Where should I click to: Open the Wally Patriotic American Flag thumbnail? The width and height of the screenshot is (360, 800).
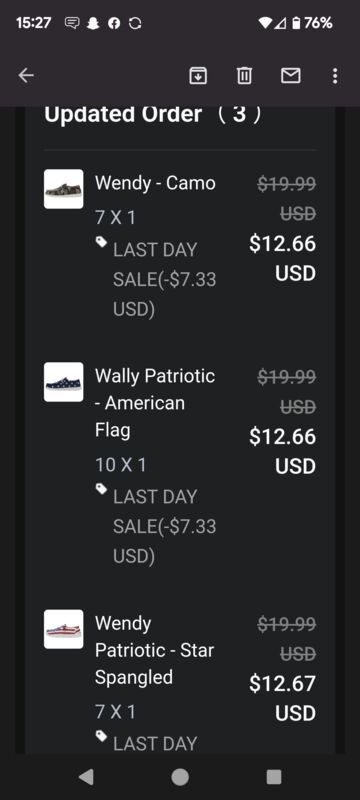(x=64, y=382)
